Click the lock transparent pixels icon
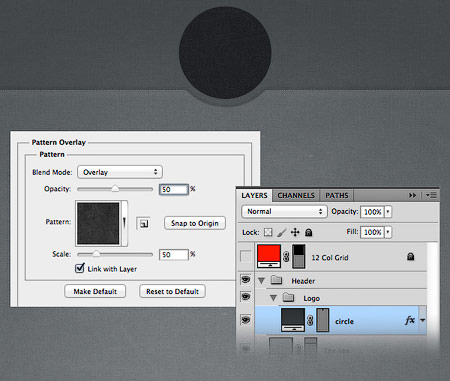The height and width of the screenshot is (381, 450). 268,232
